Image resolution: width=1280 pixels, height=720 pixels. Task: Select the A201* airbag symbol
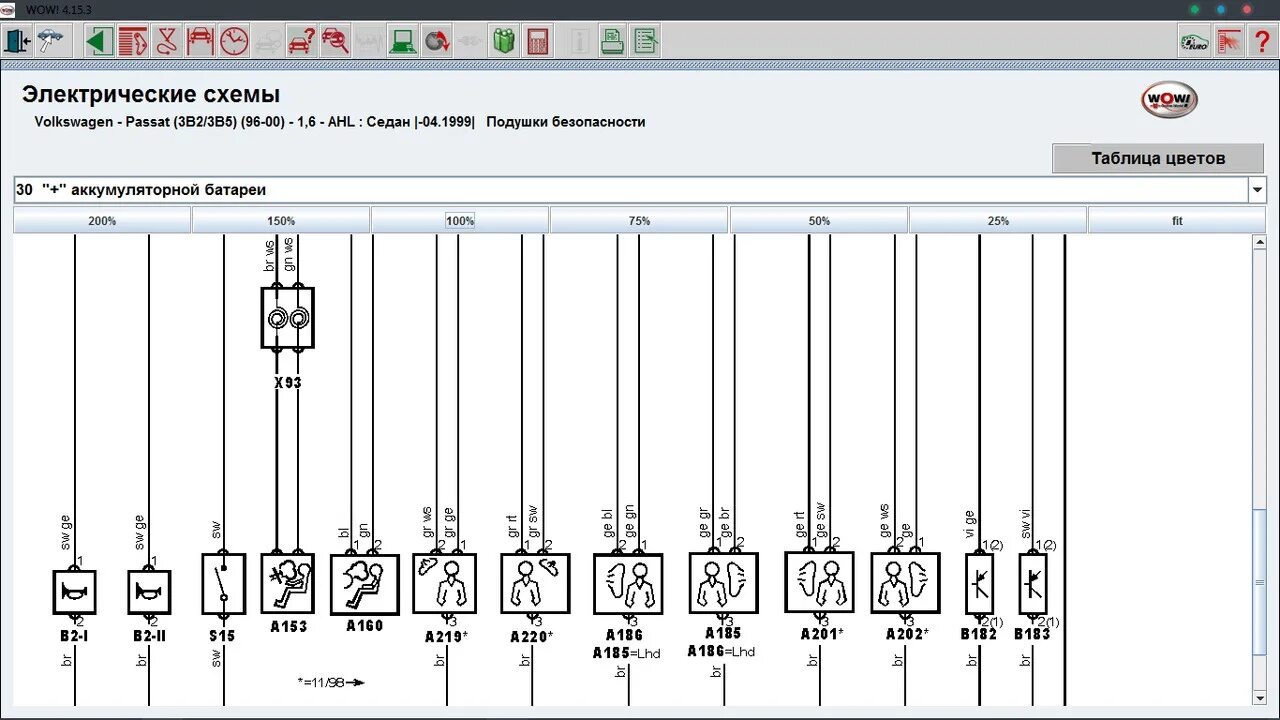[x=819, y=582]
